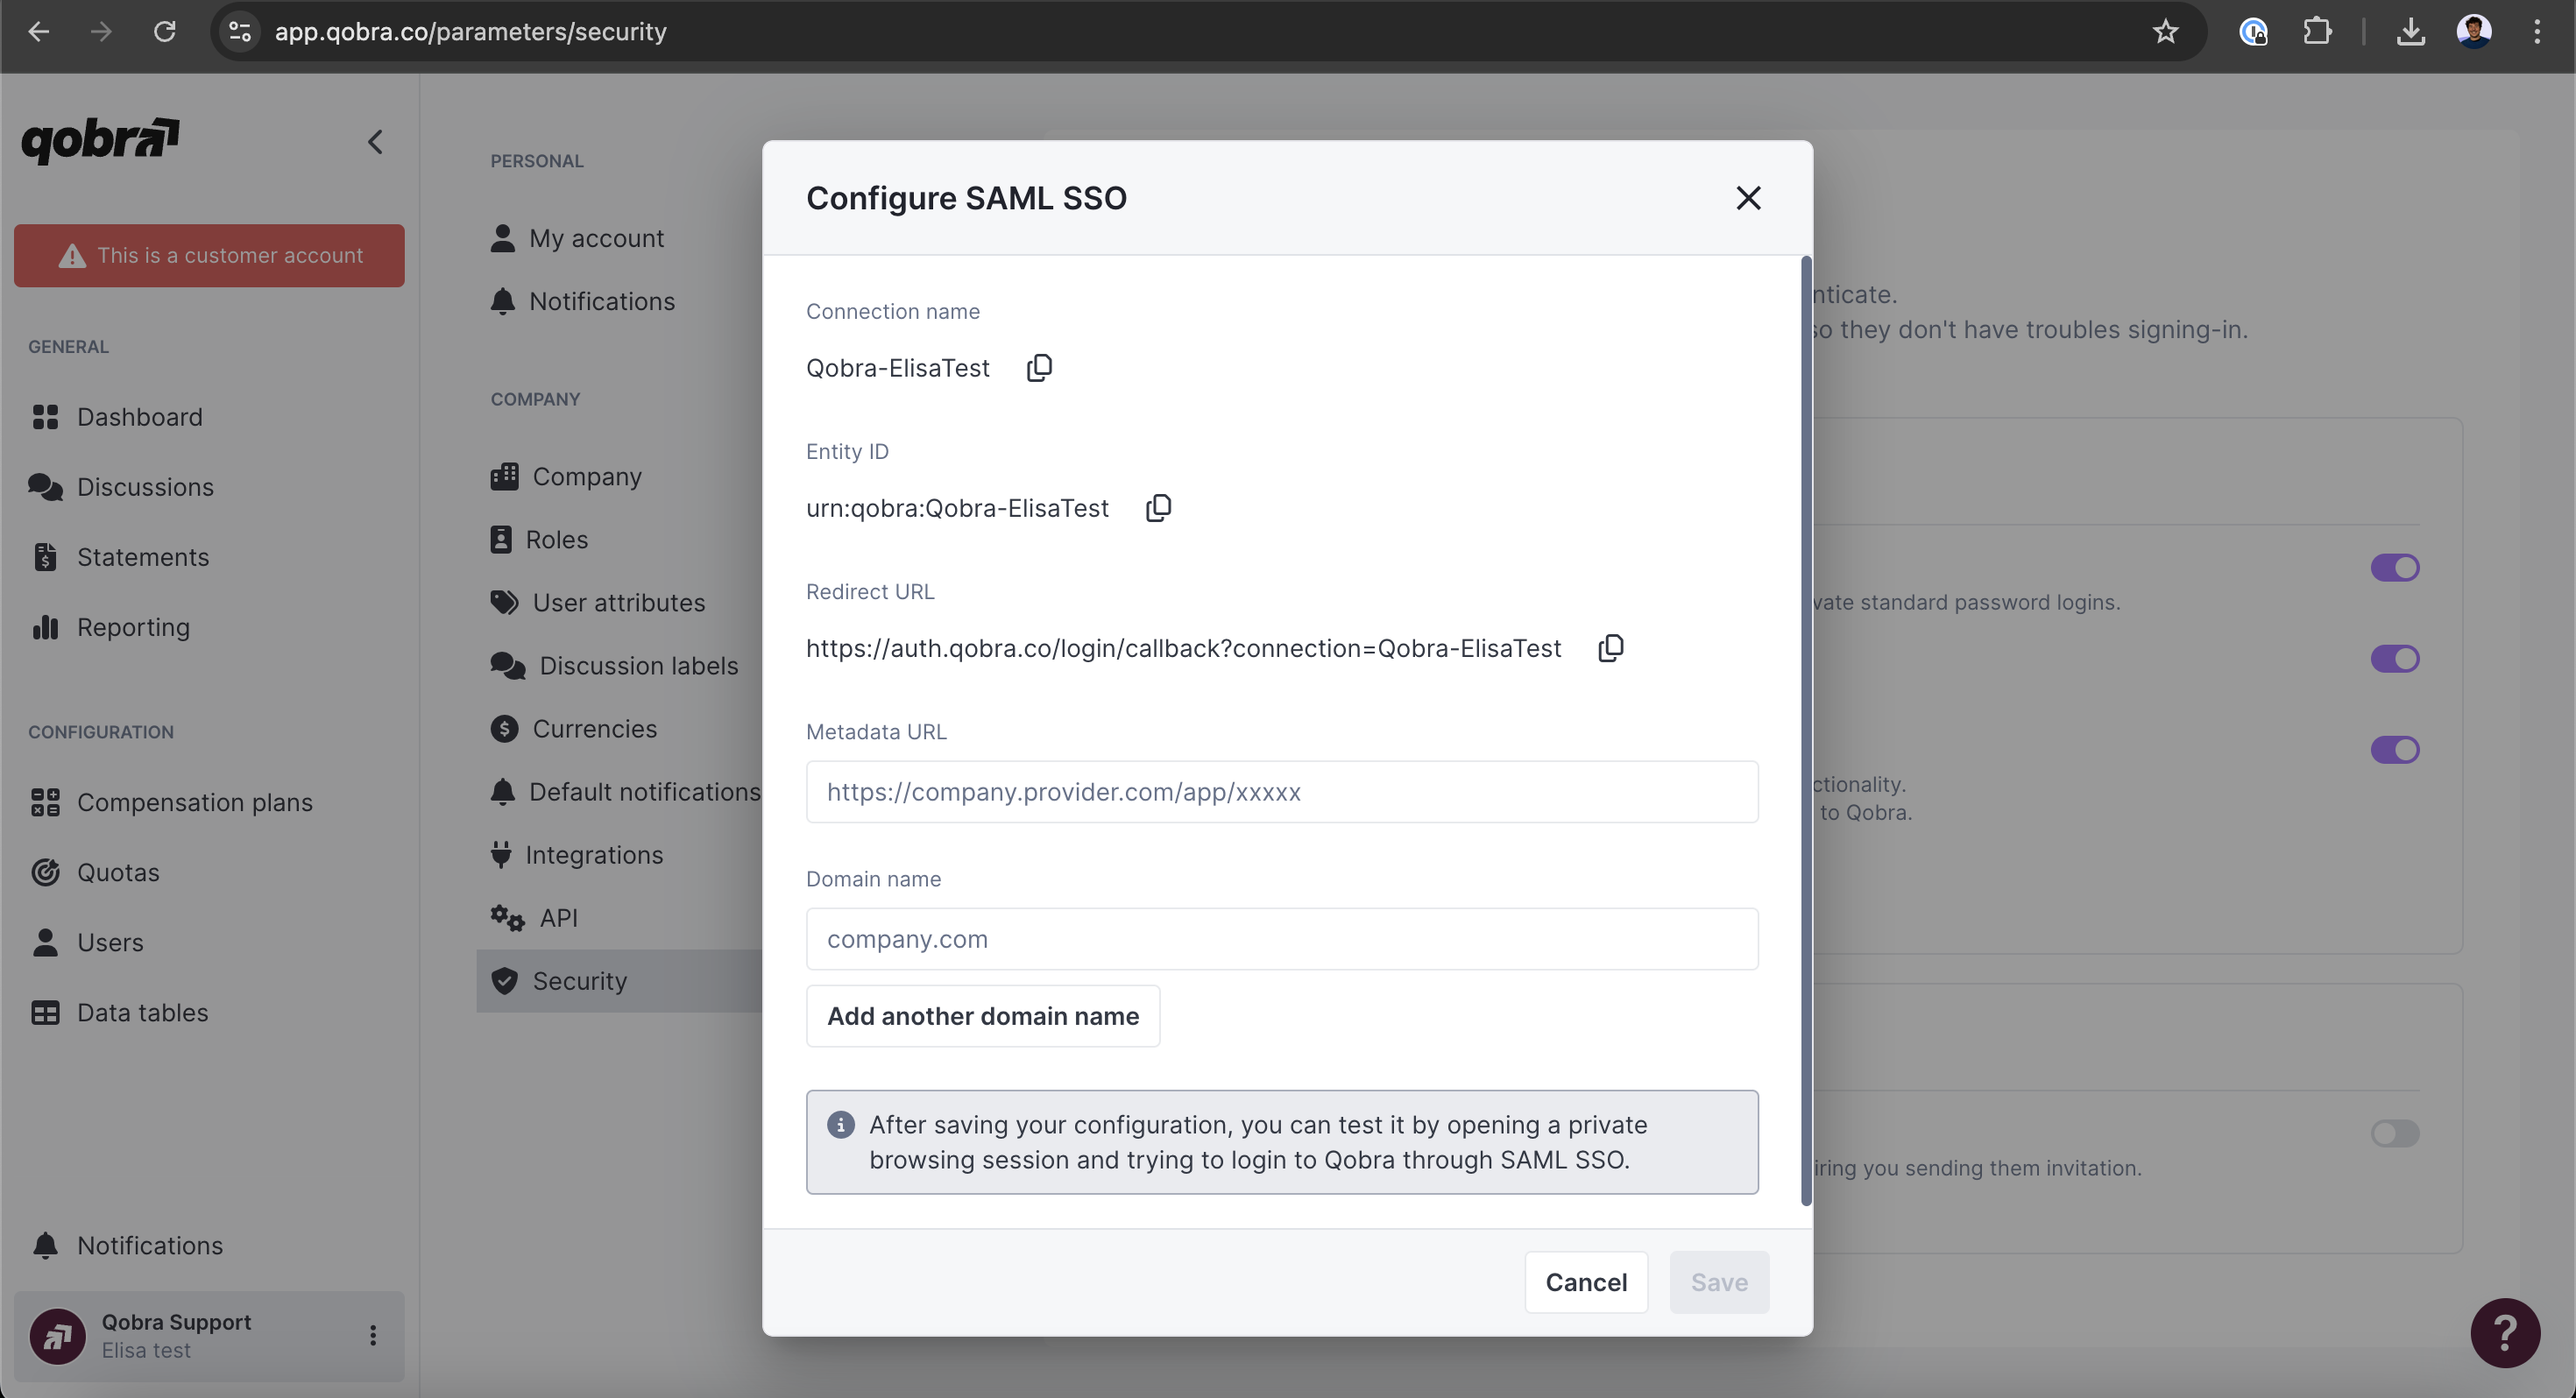This screenshot has width=2576, height=1398.
Task: Focus the Metadata URL input field
Action: 1281,792
